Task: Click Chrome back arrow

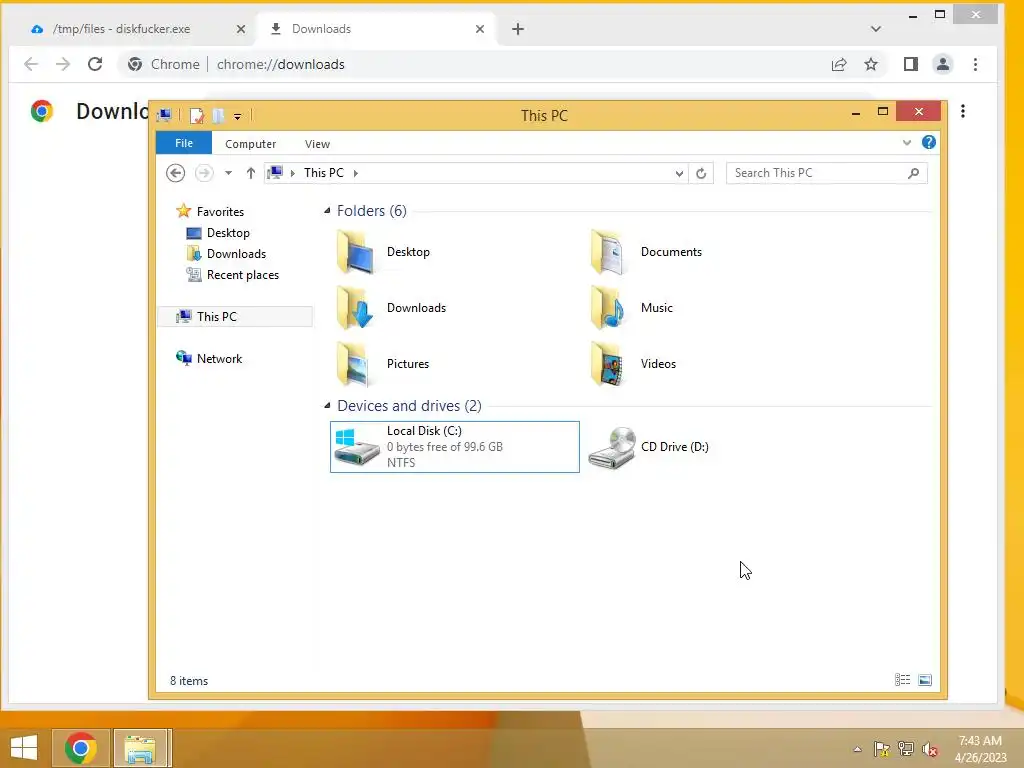Action: pos(31,64)
